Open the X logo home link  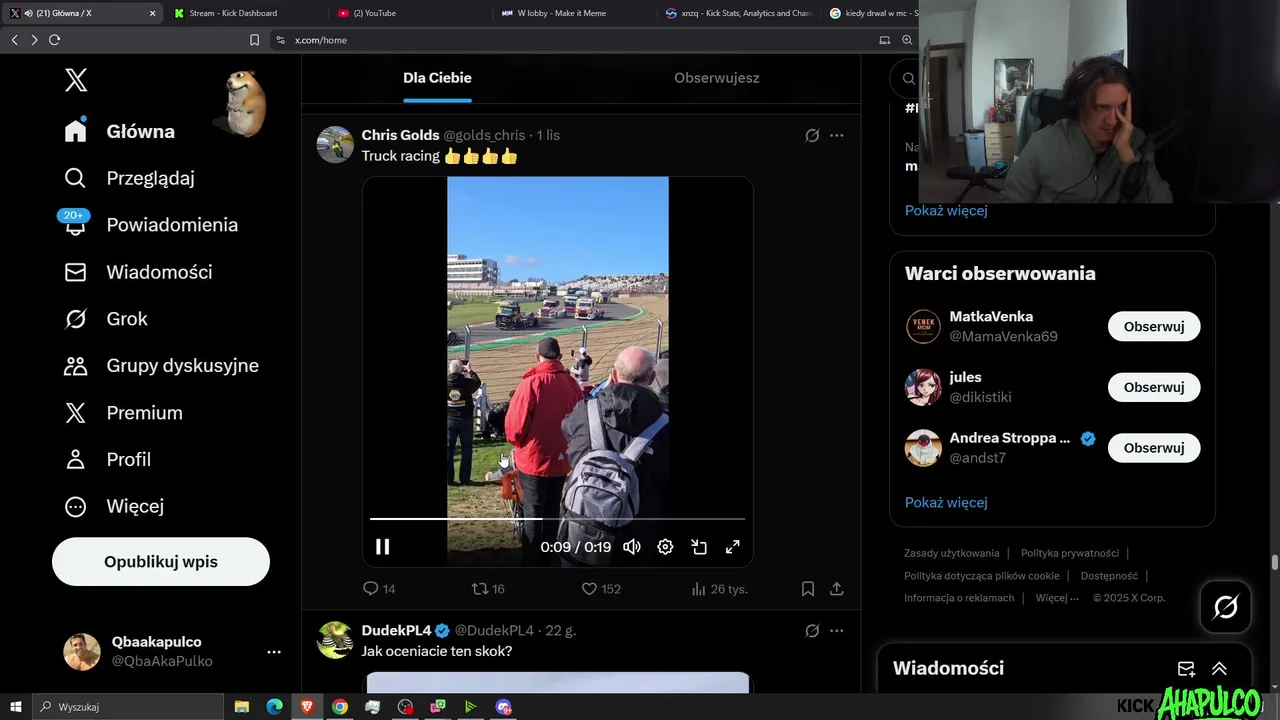76,80
